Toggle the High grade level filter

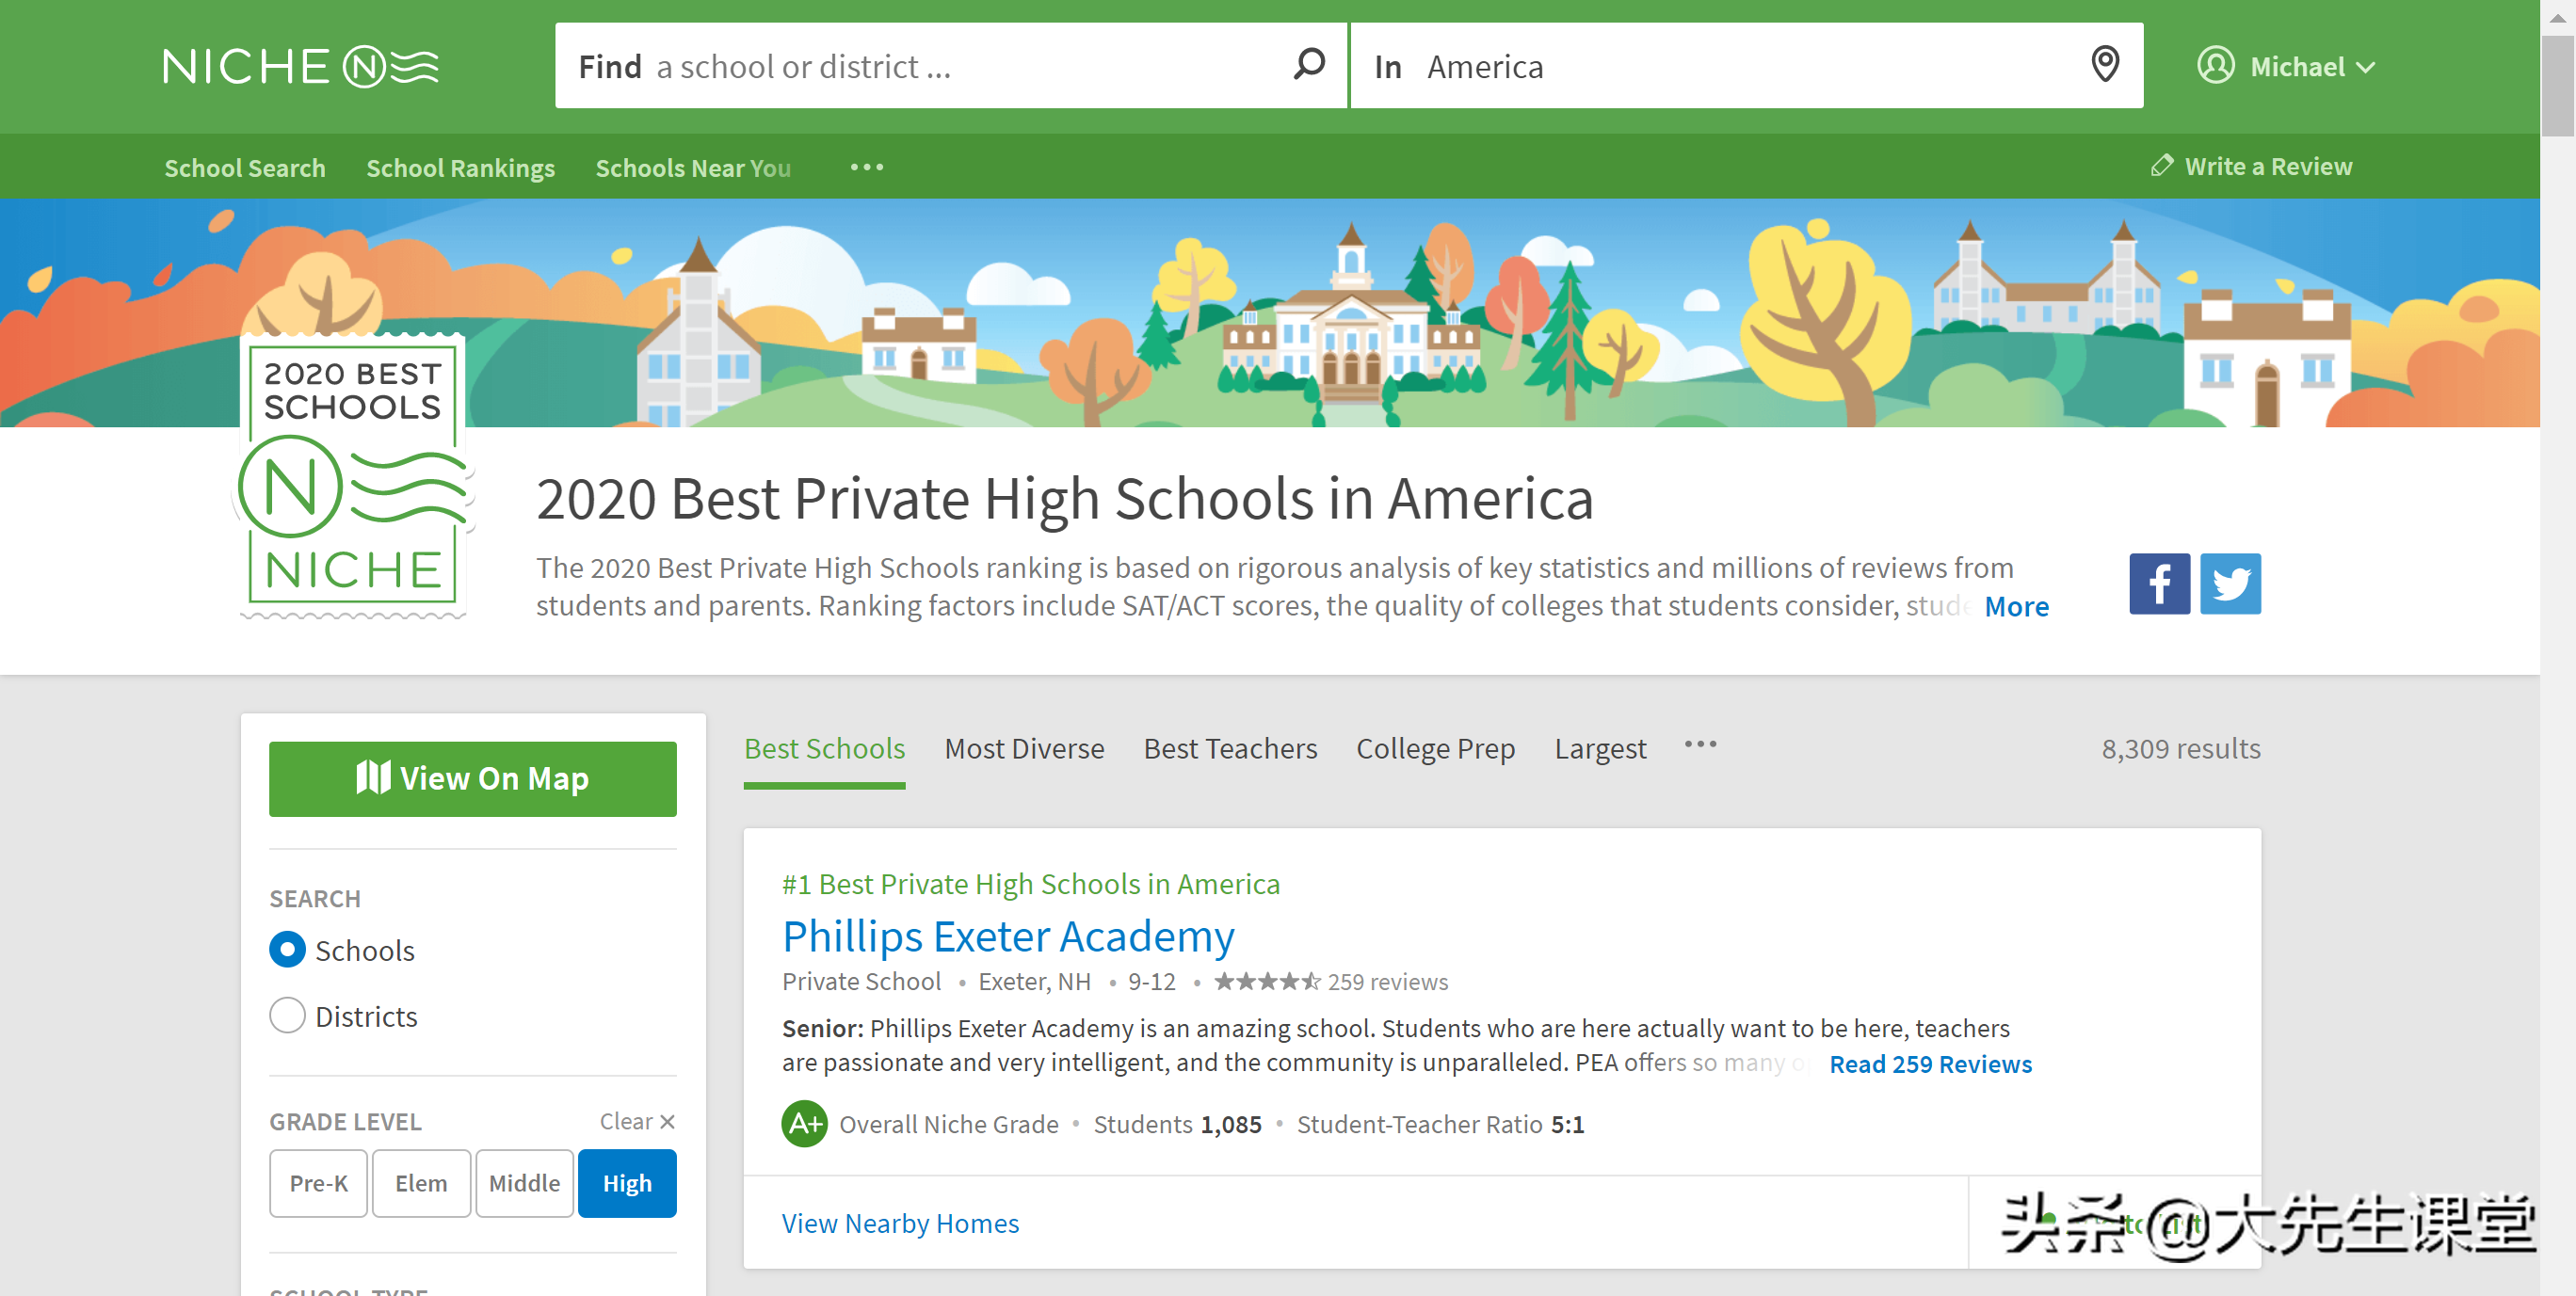point(627,1183)
